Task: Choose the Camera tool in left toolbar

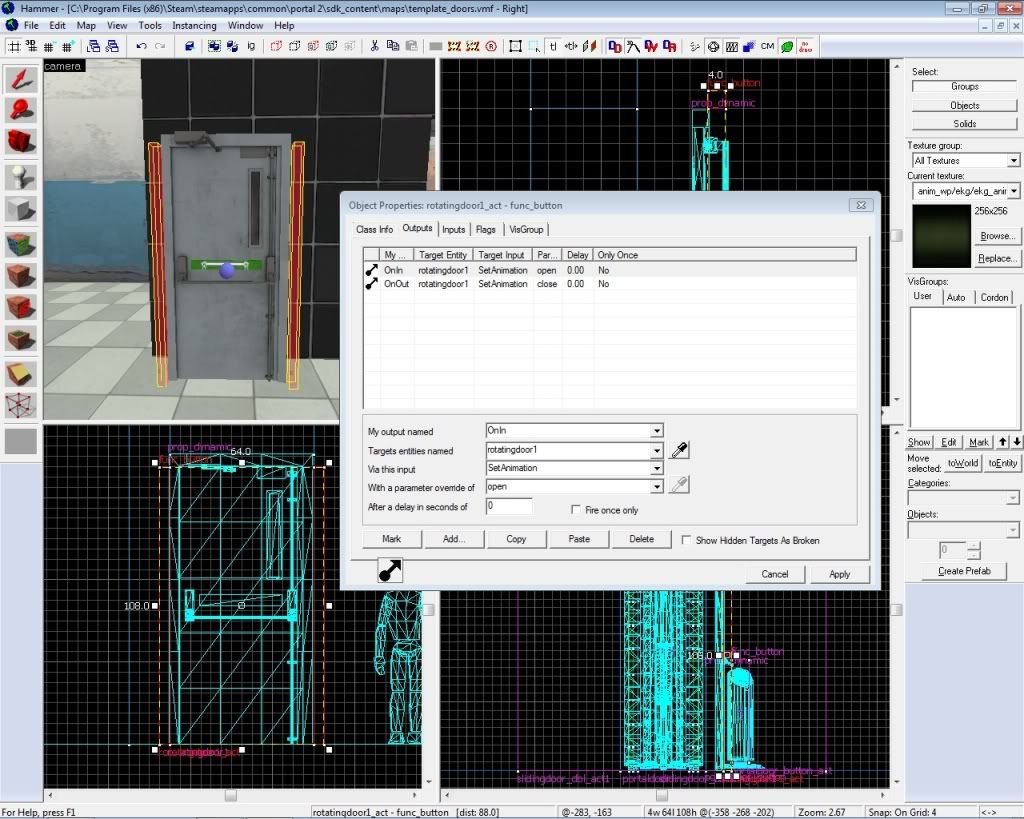Action: tap(21, 142)
